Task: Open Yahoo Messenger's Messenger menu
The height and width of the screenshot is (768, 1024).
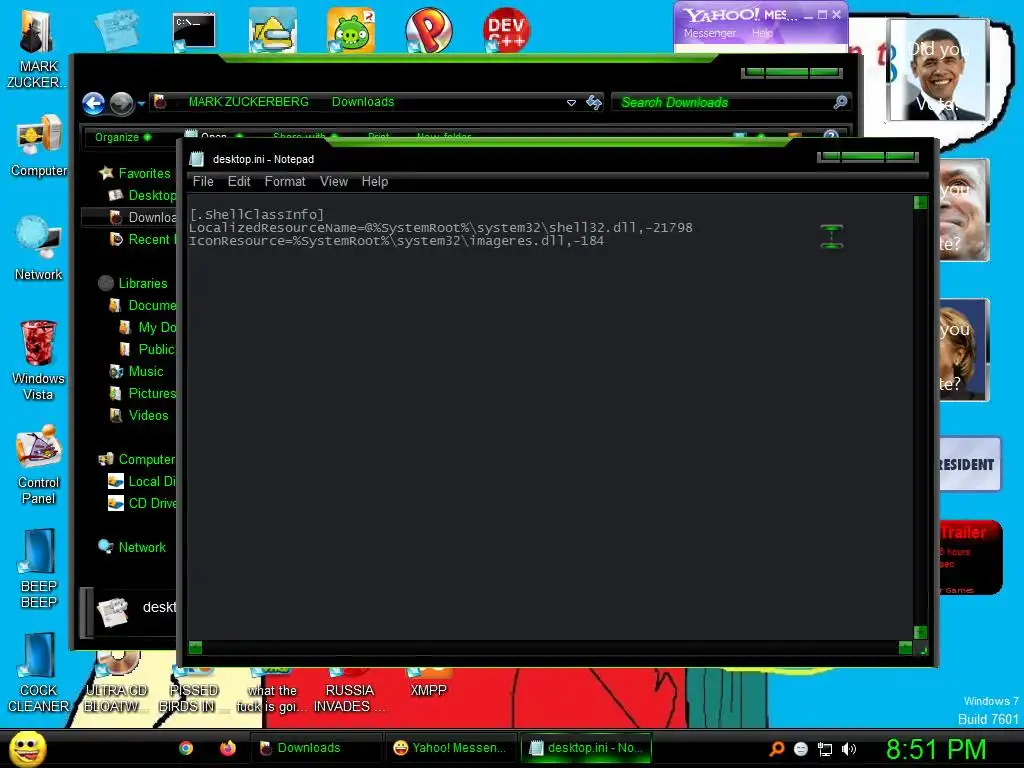Action: 710,33
